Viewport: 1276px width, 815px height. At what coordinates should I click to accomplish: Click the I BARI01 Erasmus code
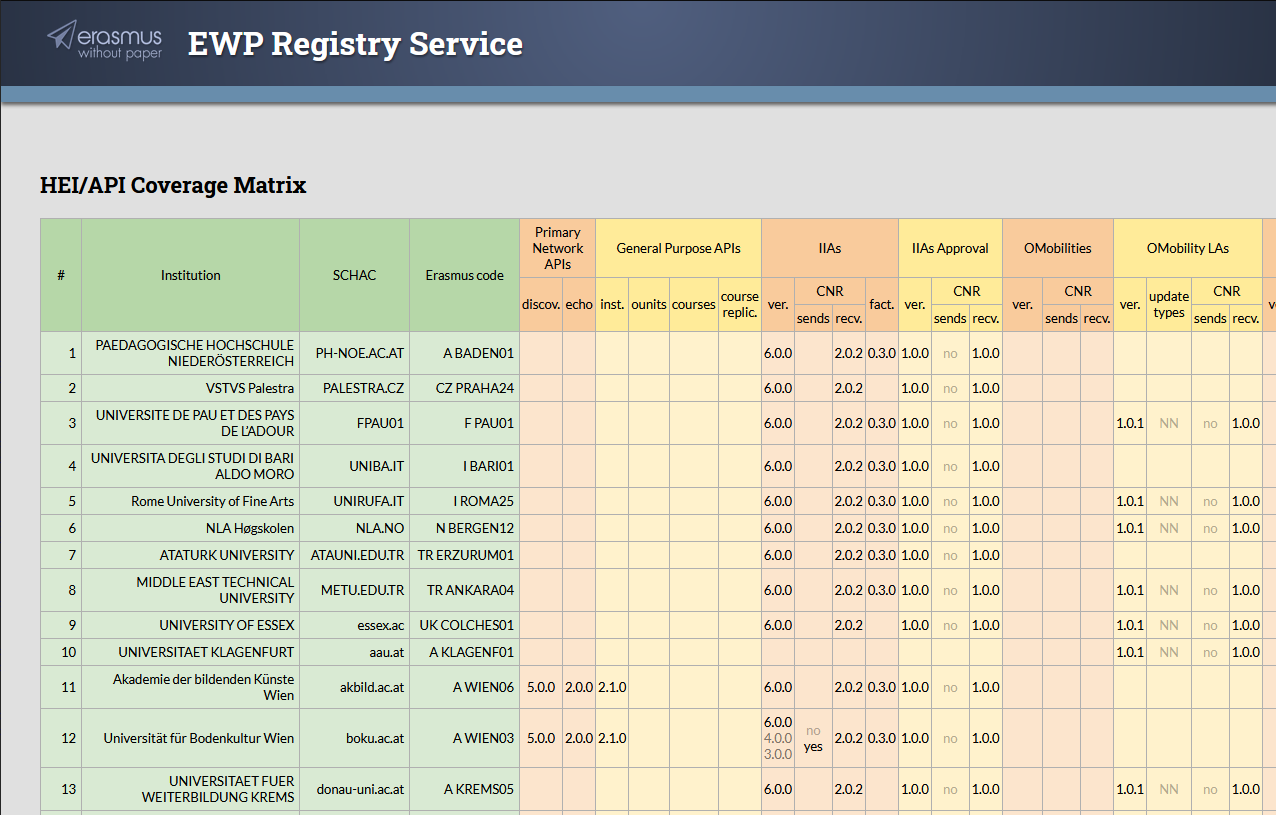click(x=464, y=466)
